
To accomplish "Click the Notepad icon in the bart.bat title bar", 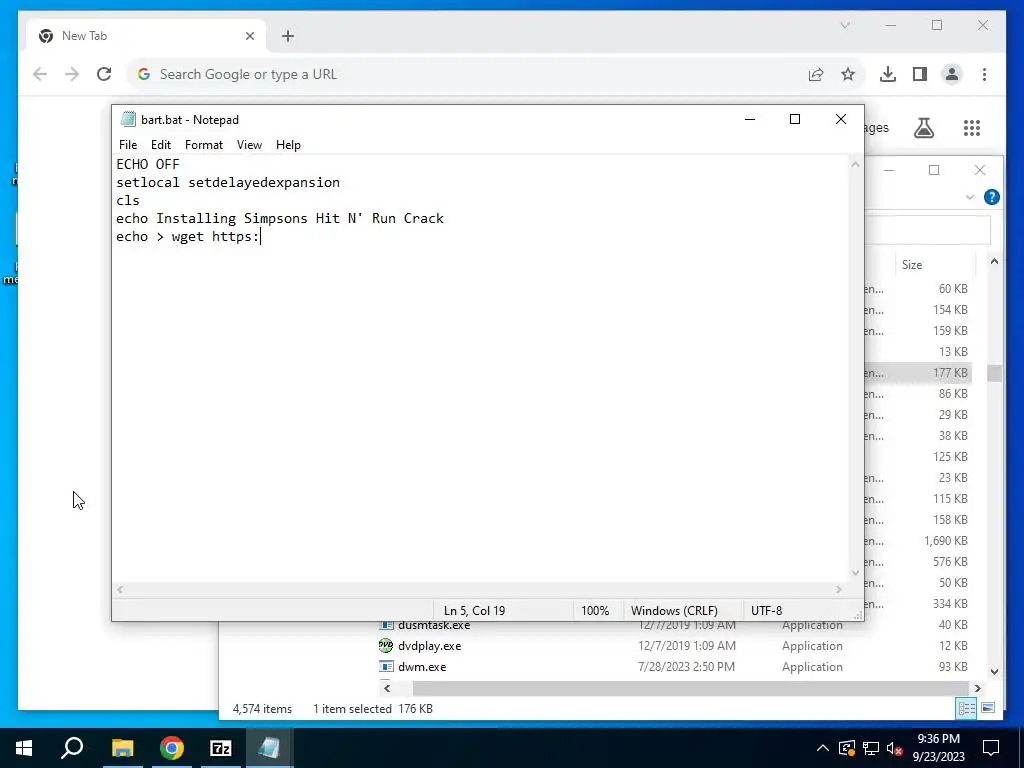I will tap(129, 120).
